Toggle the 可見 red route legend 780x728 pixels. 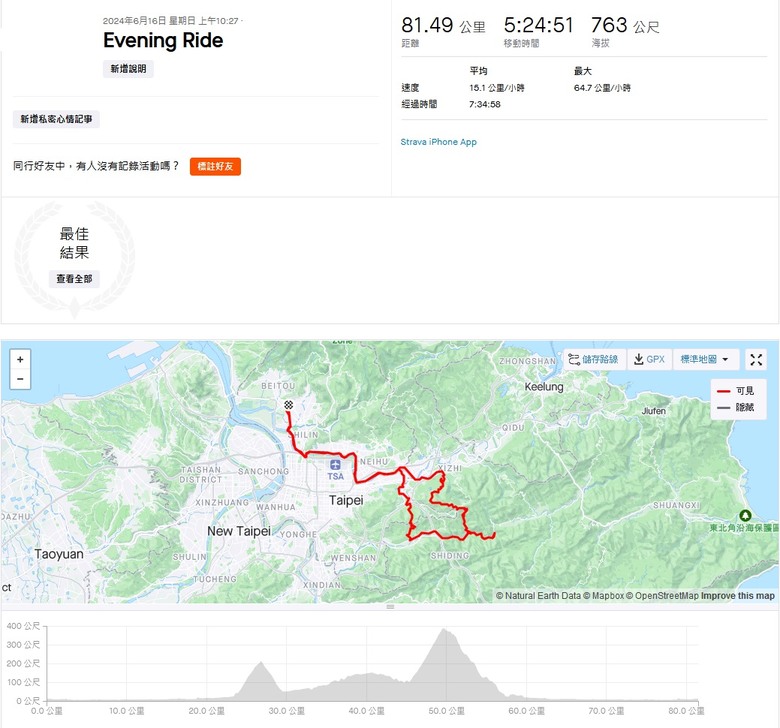tap(737, 391)
